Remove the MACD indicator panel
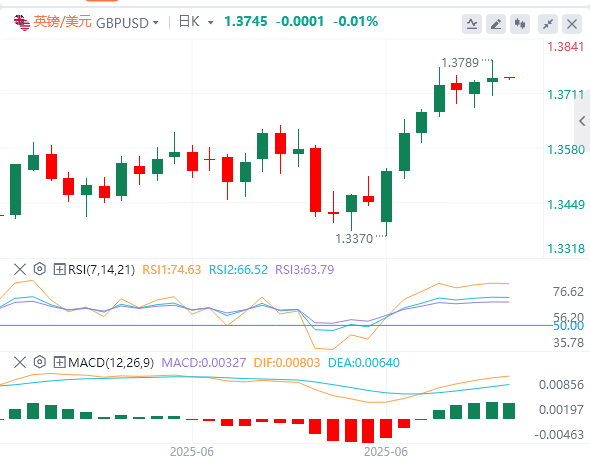This screenshot has width=590, height=464. (20, 362)
